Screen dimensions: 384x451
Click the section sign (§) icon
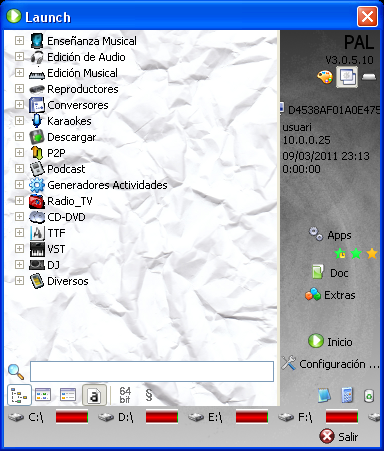149,395
